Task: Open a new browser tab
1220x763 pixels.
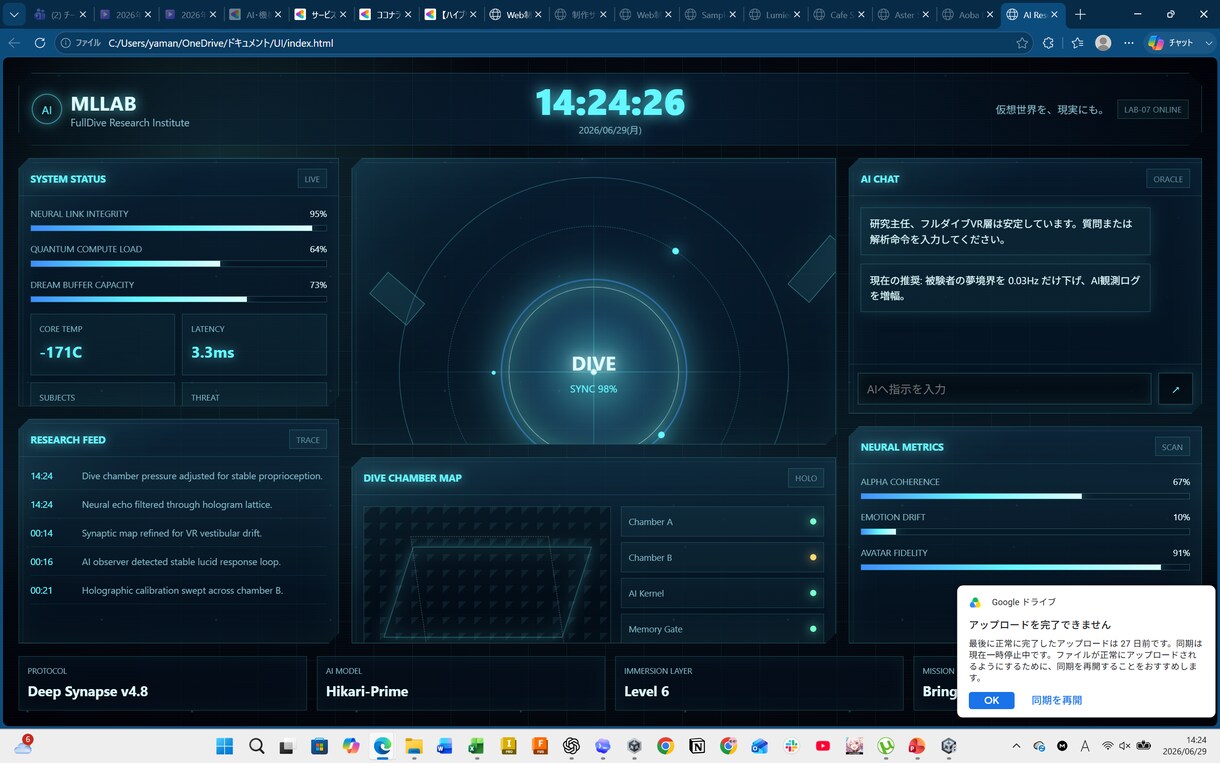Action: [x=1080, y=15]
